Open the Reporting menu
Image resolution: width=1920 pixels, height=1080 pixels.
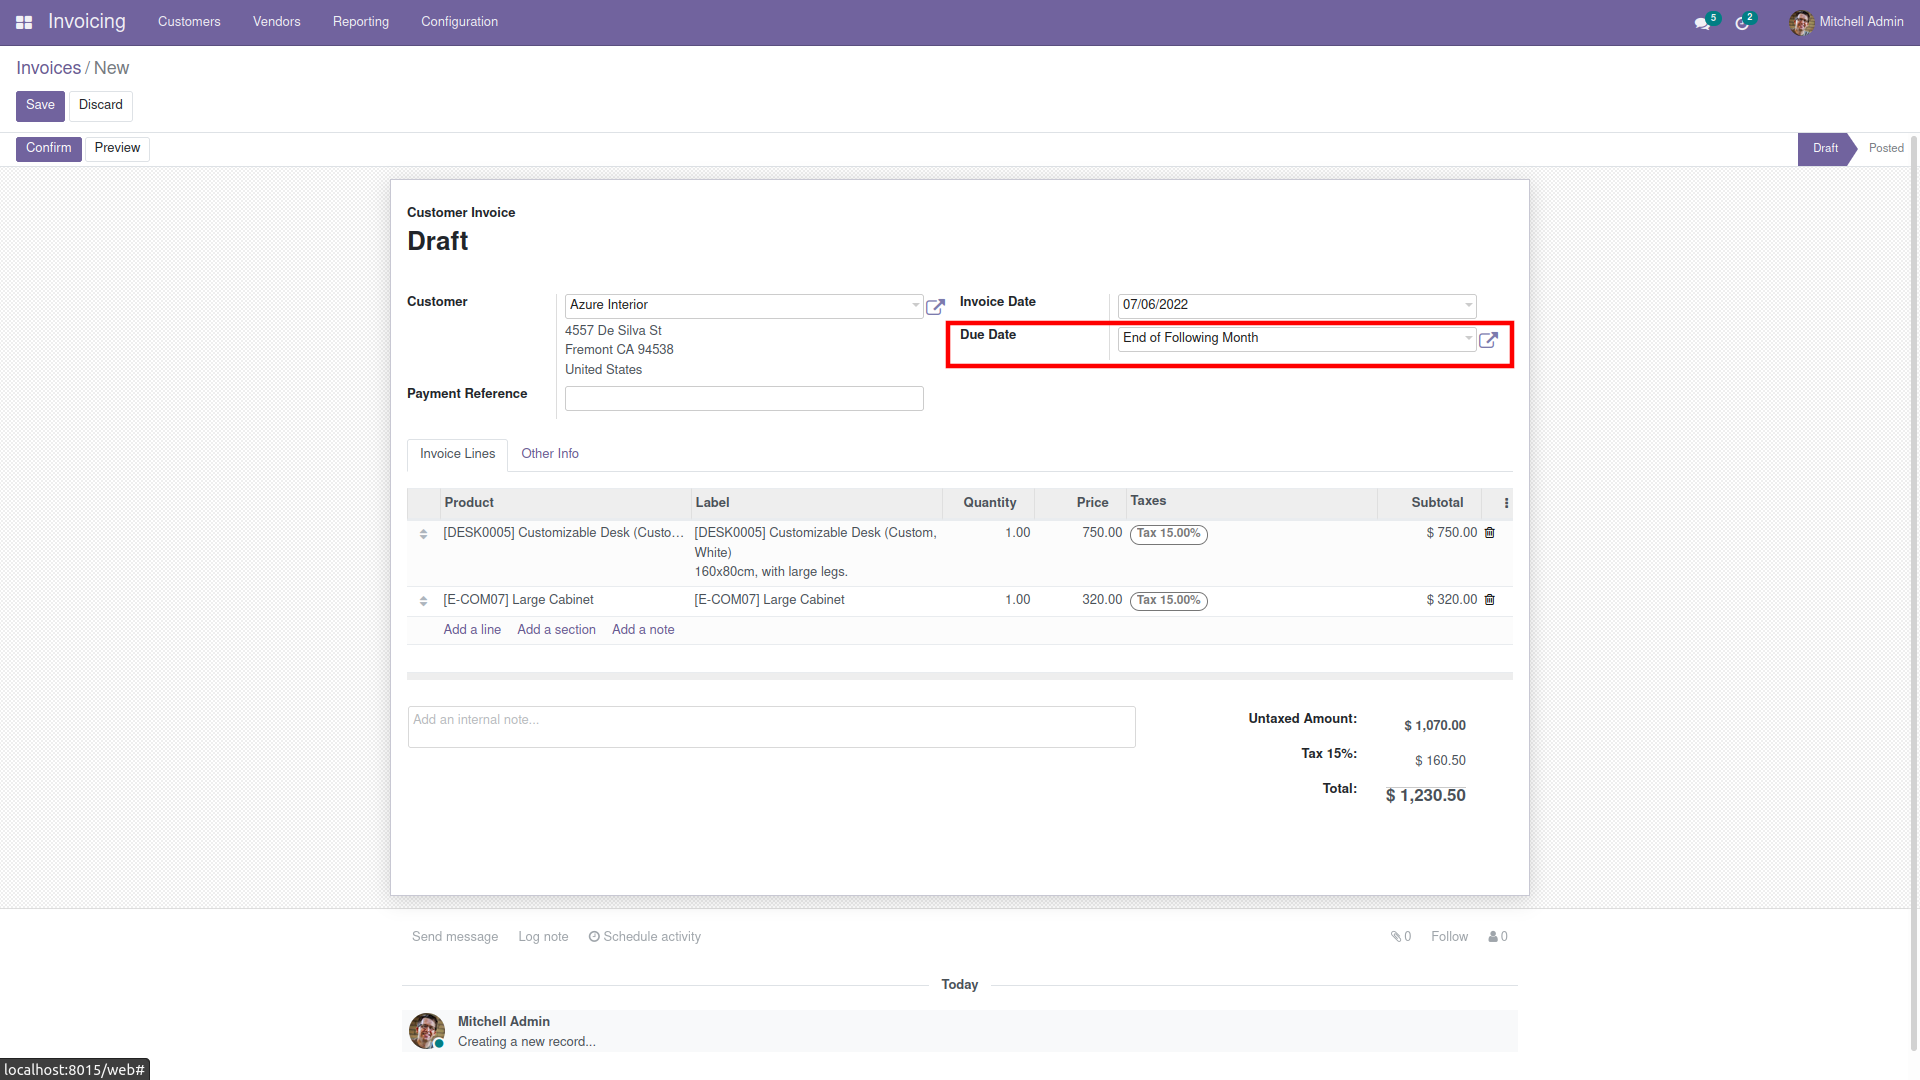tap(360, 22)
